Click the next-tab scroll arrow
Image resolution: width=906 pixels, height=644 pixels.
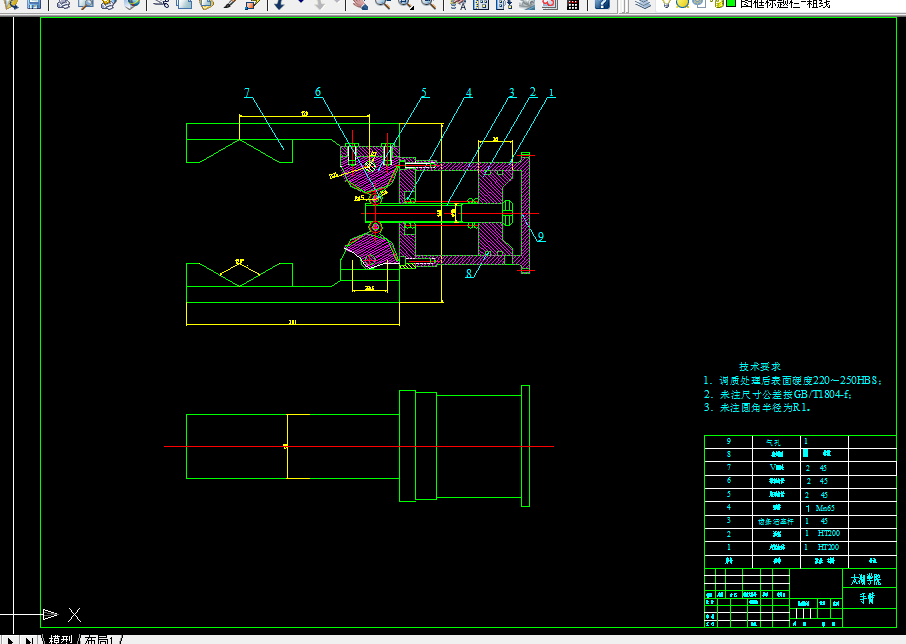pyautogui.click(x=10, y=639)
